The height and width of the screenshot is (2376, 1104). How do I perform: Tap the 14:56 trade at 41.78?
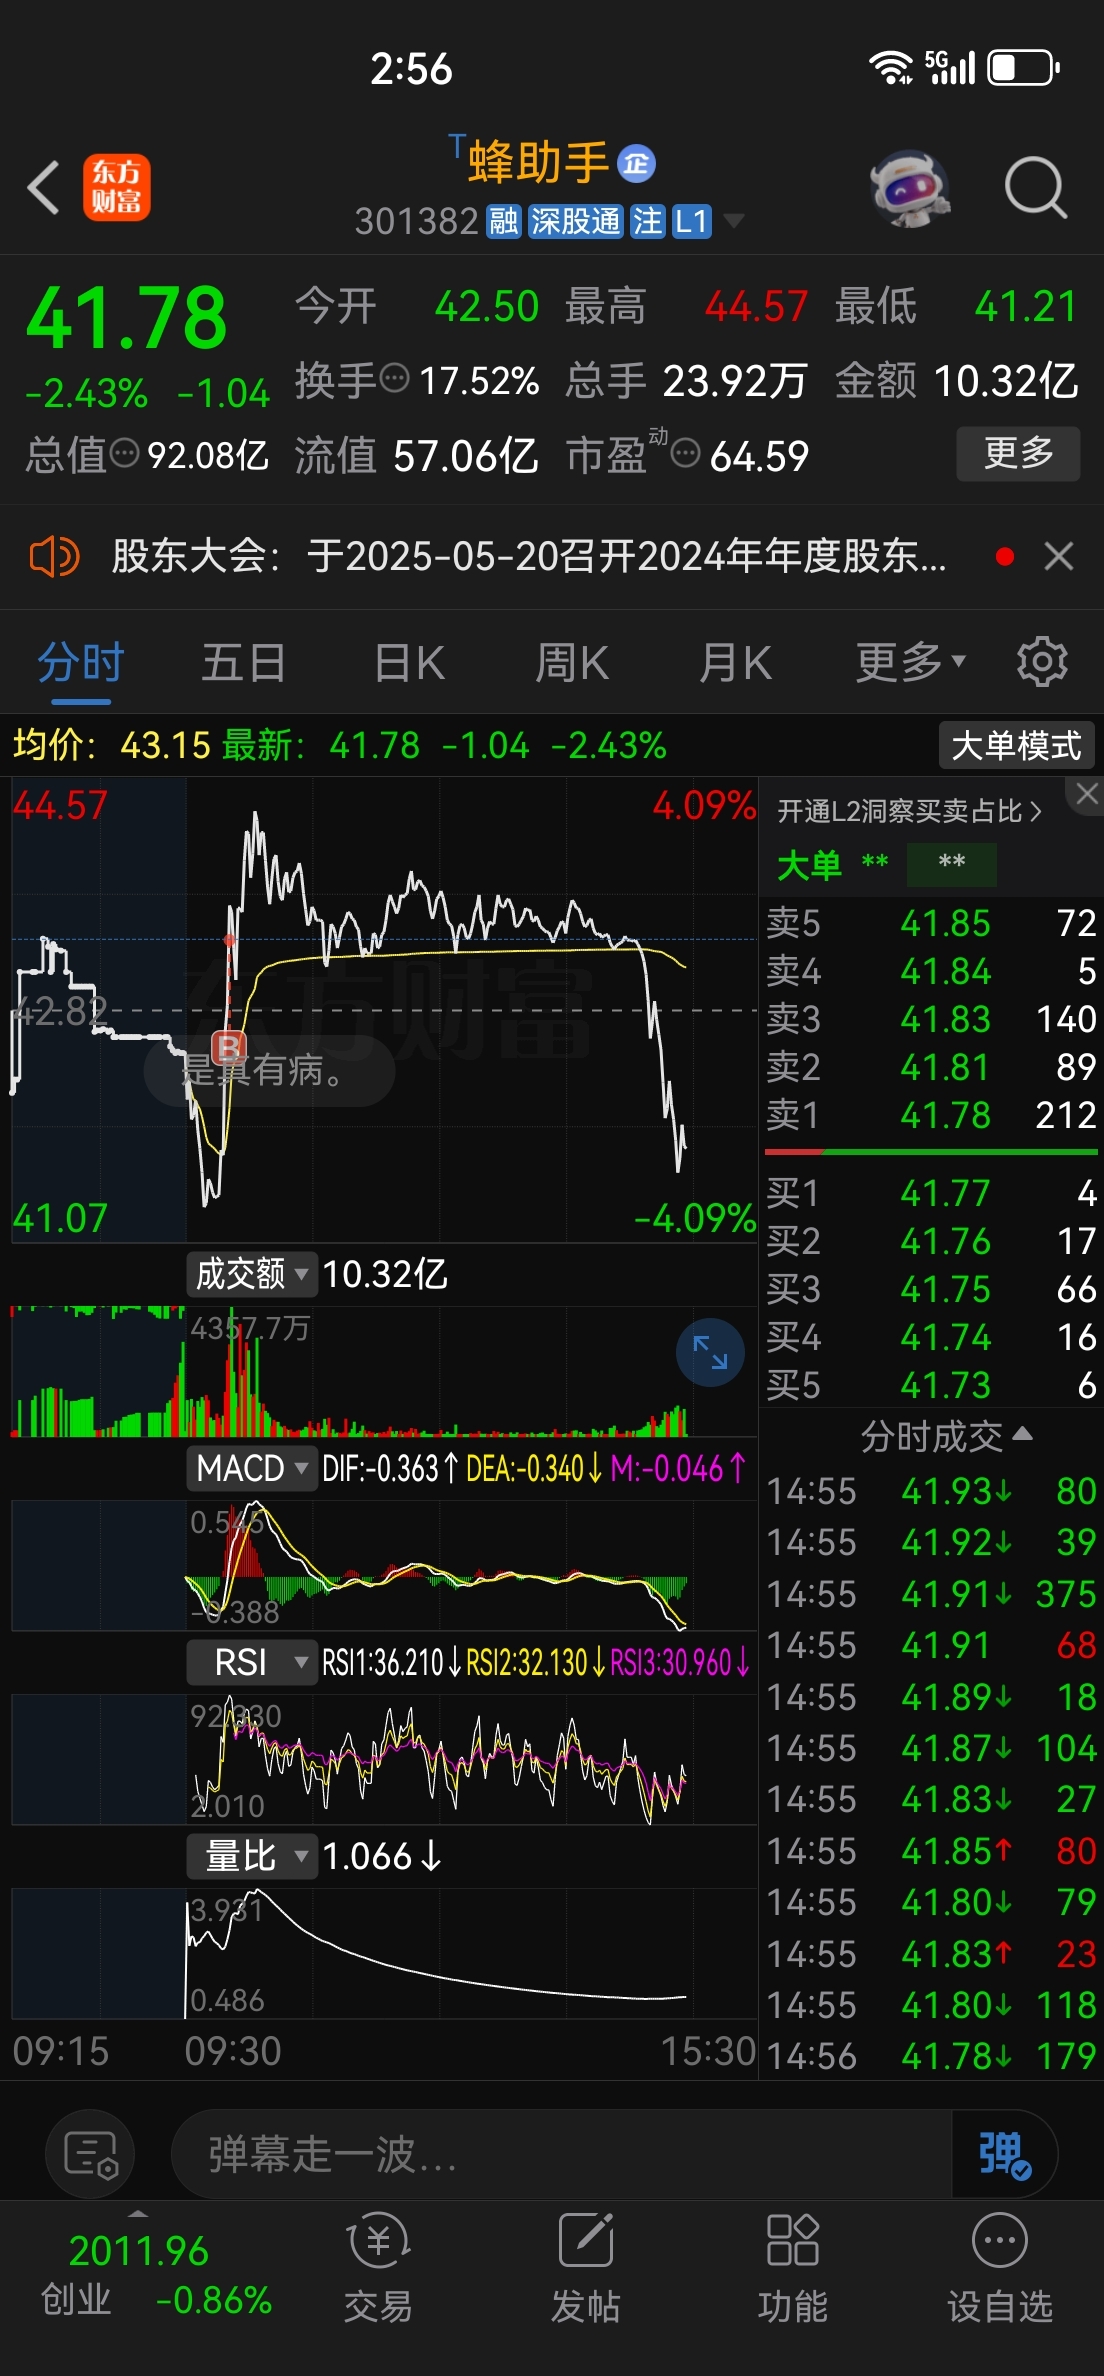(x=931, y=2056)
